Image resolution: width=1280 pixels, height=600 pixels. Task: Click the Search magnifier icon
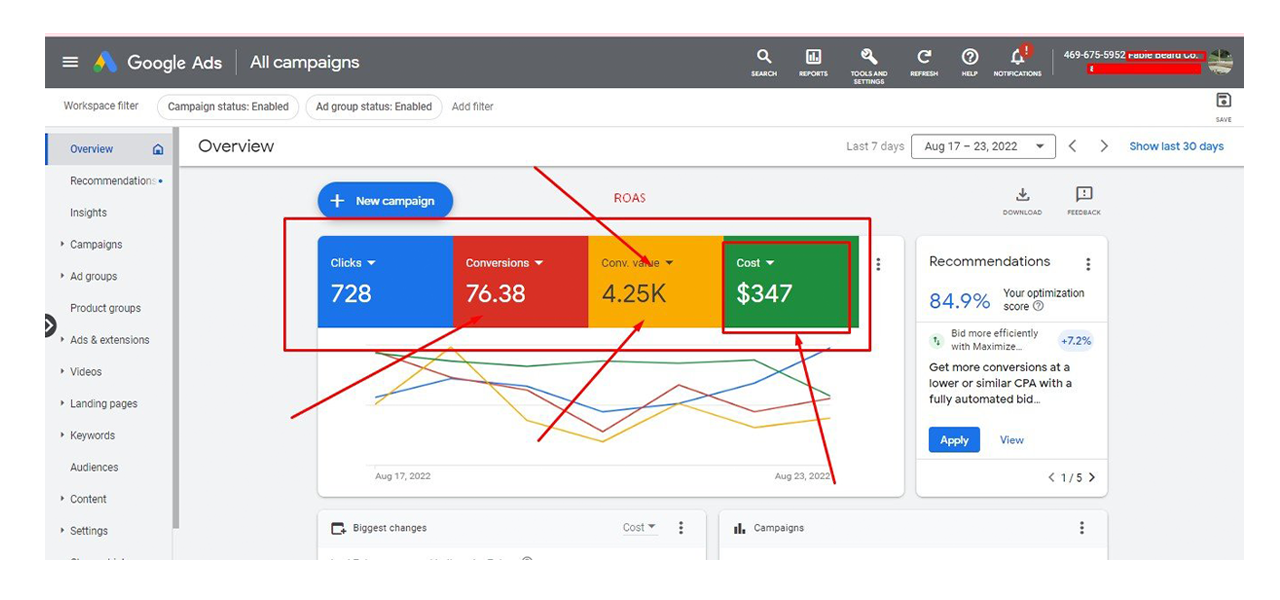[x=764, y=58]
